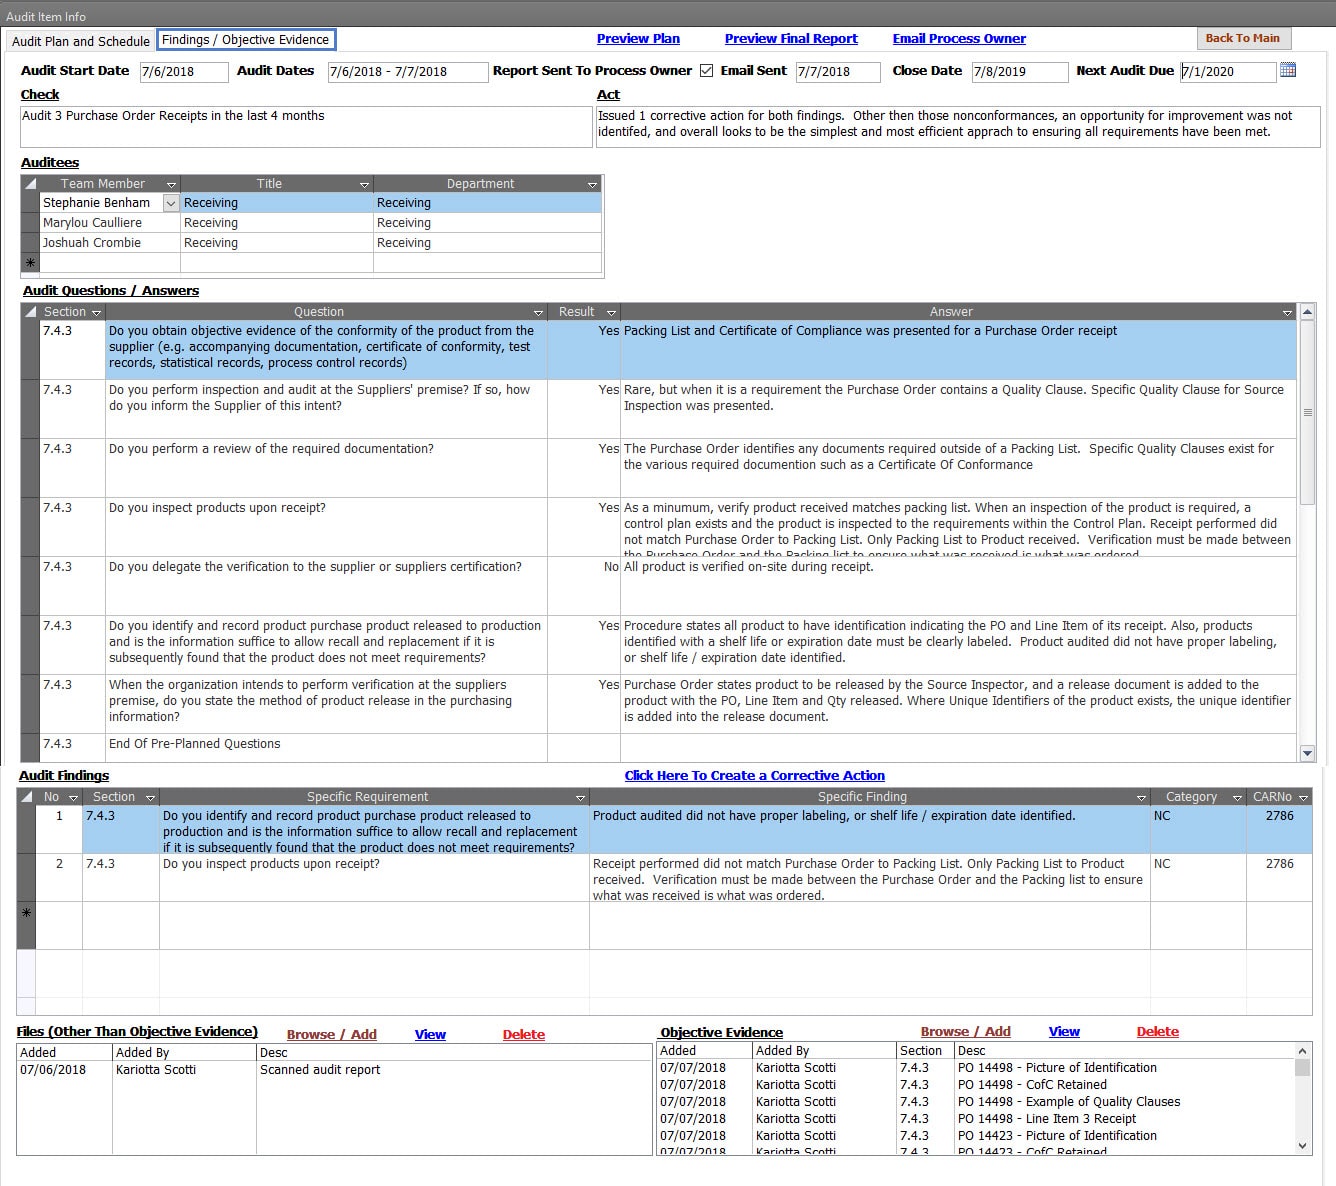
Task: Open the Next Audit Due calendar picker
Action: (x=1288, y=70)
